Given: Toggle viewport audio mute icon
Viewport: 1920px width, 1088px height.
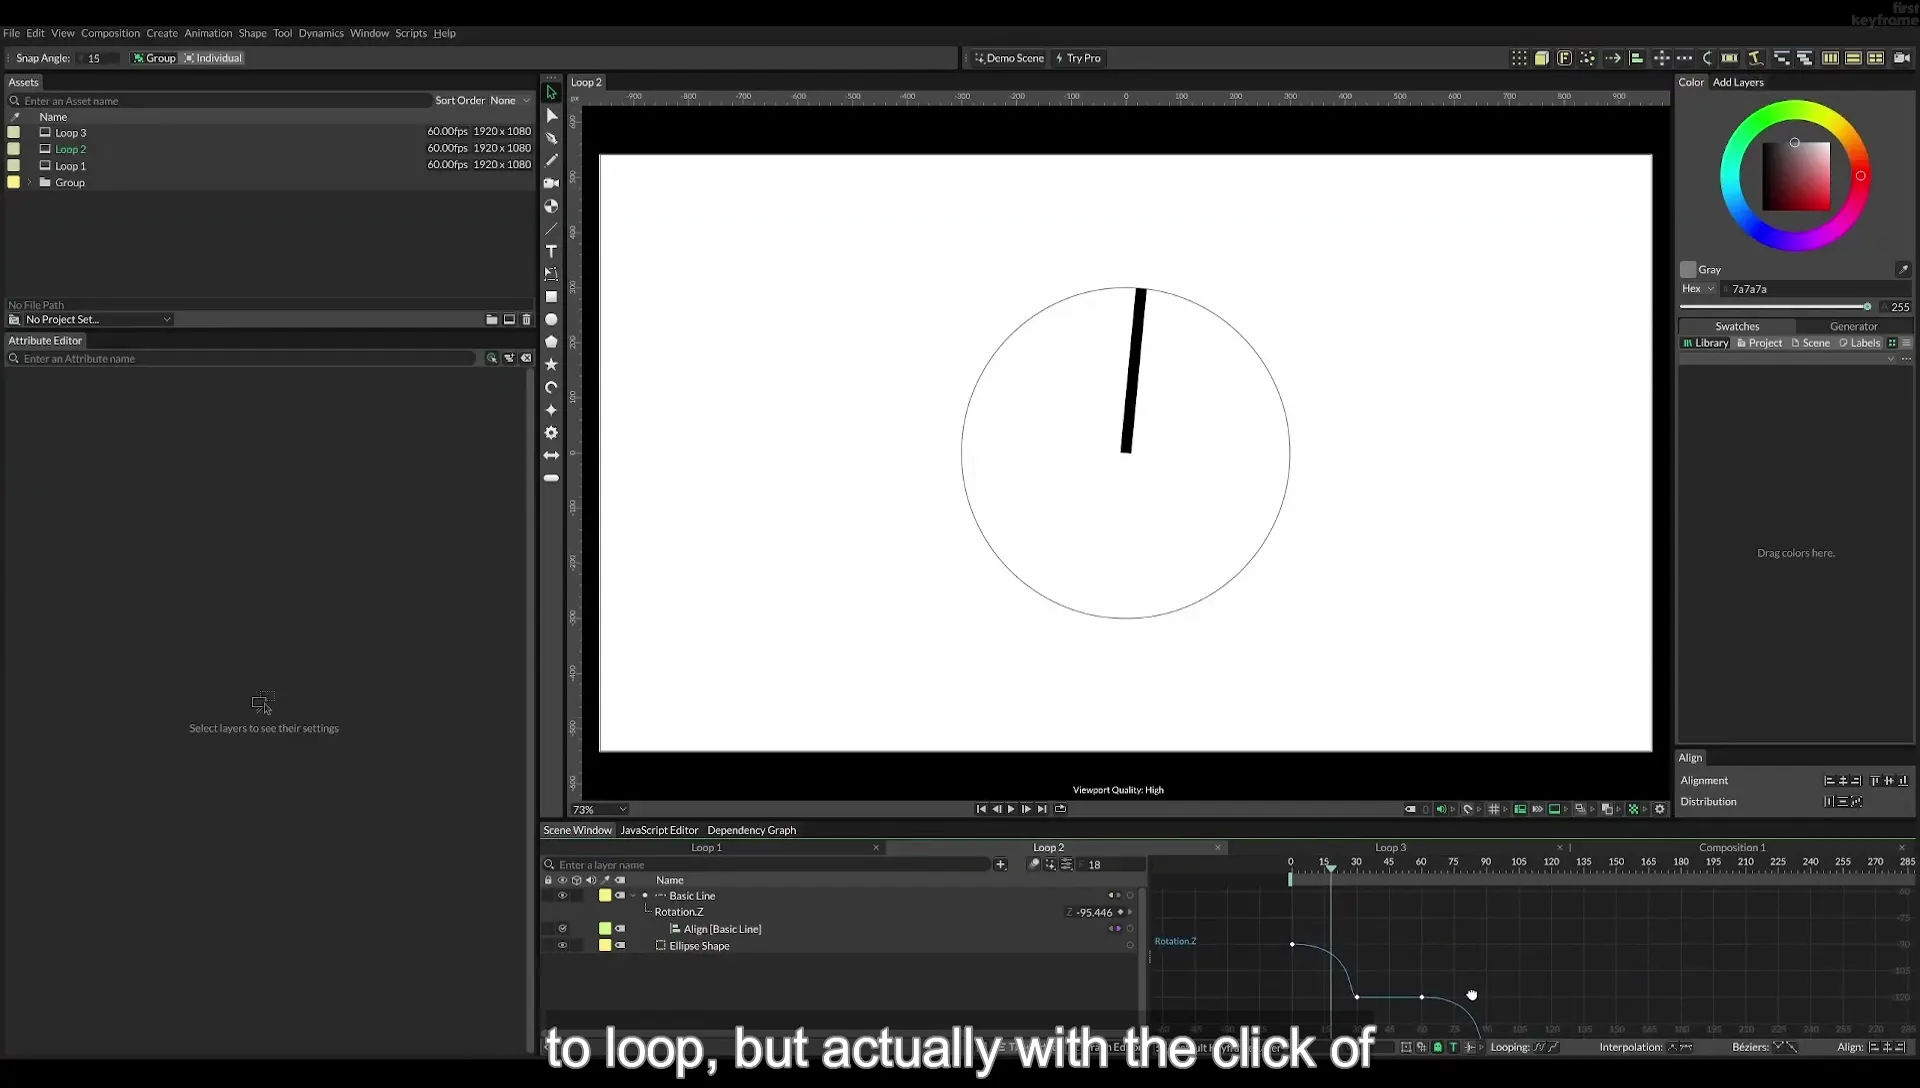Looking at the screenshot, I should pos(1441,809).
